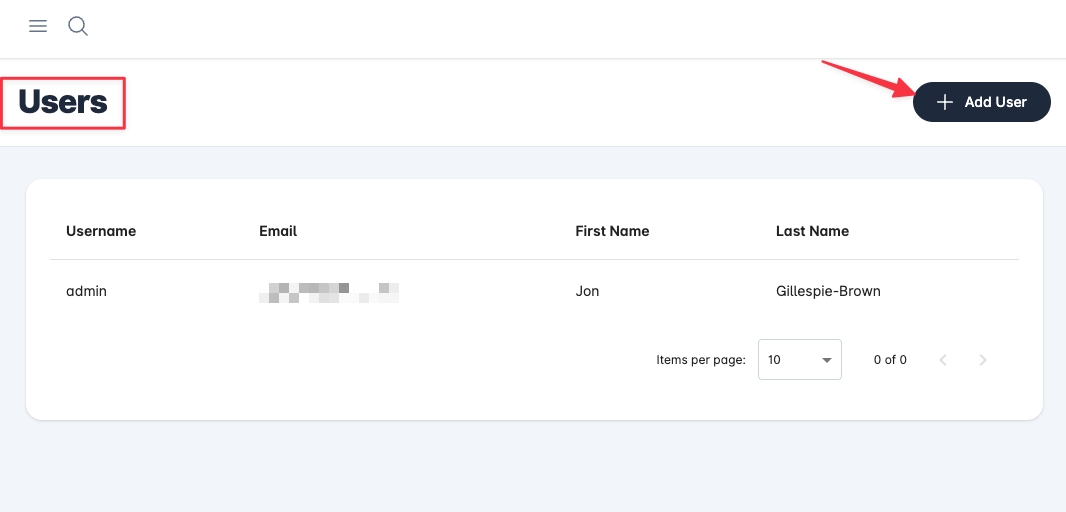Click the blurred email address cell
Screen dimensions: 1066x512
(329, 292)
